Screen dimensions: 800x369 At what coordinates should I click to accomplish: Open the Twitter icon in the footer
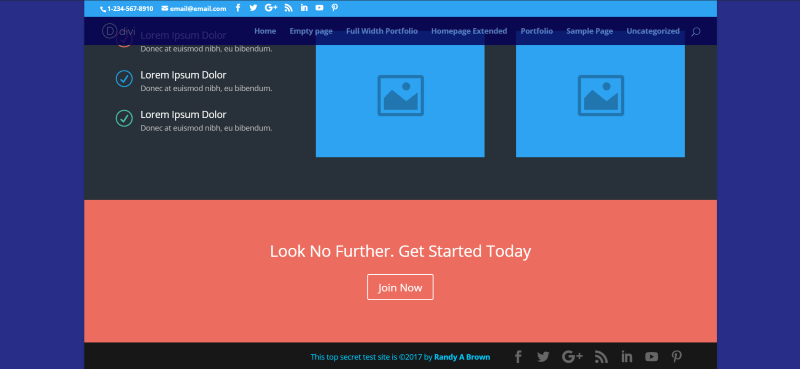543,357
